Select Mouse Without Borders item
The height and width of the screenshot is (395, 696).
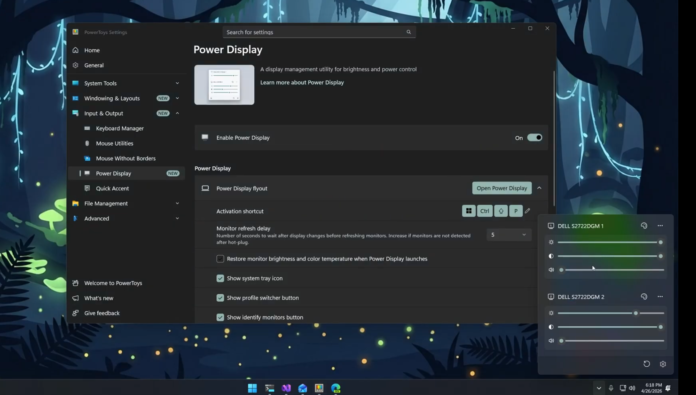pos(127,158)
